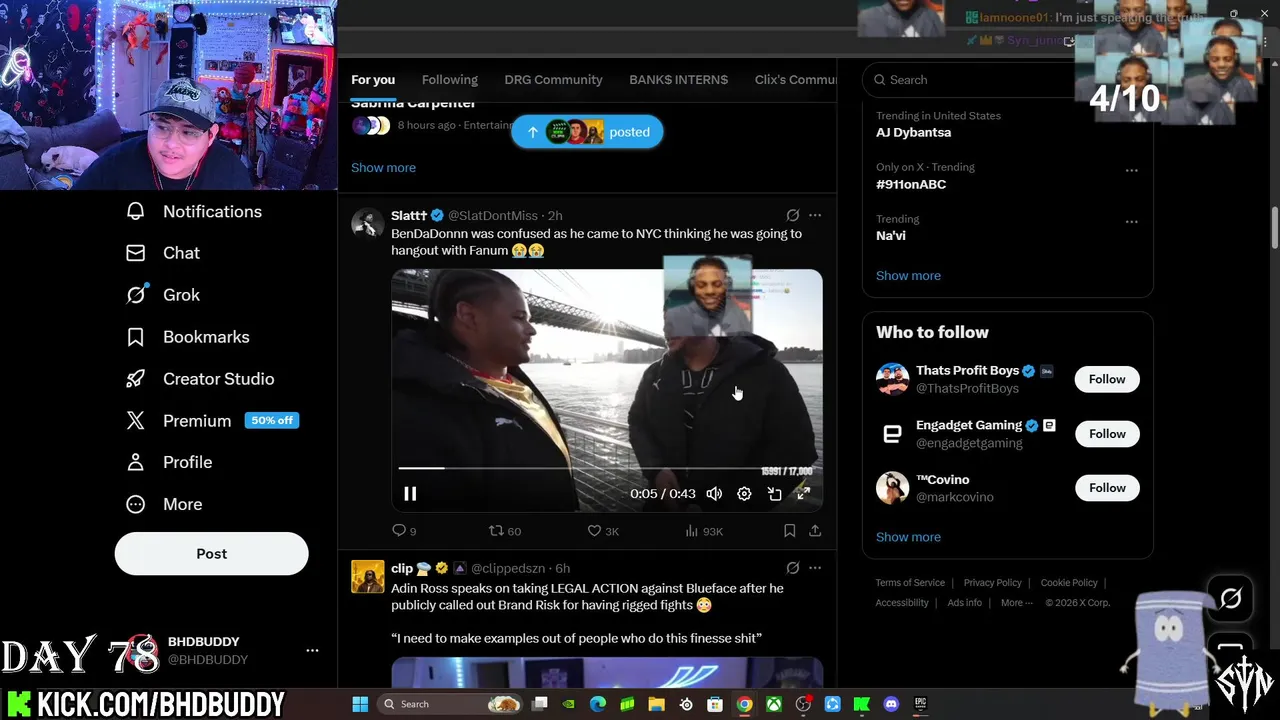The height and width of the screenshot is (720, 1280).
Task: Open BHDBUDDY account switcher menu
Action: (312, 650)
